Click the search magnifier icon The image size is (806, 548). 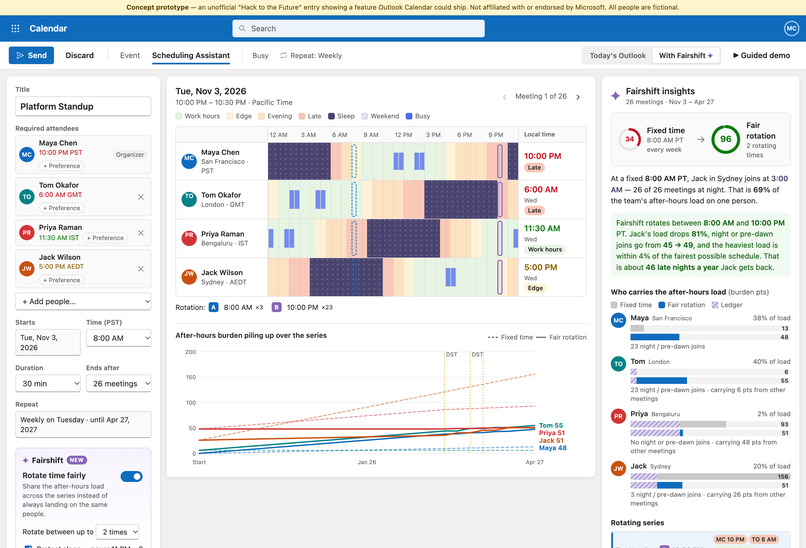242,28
